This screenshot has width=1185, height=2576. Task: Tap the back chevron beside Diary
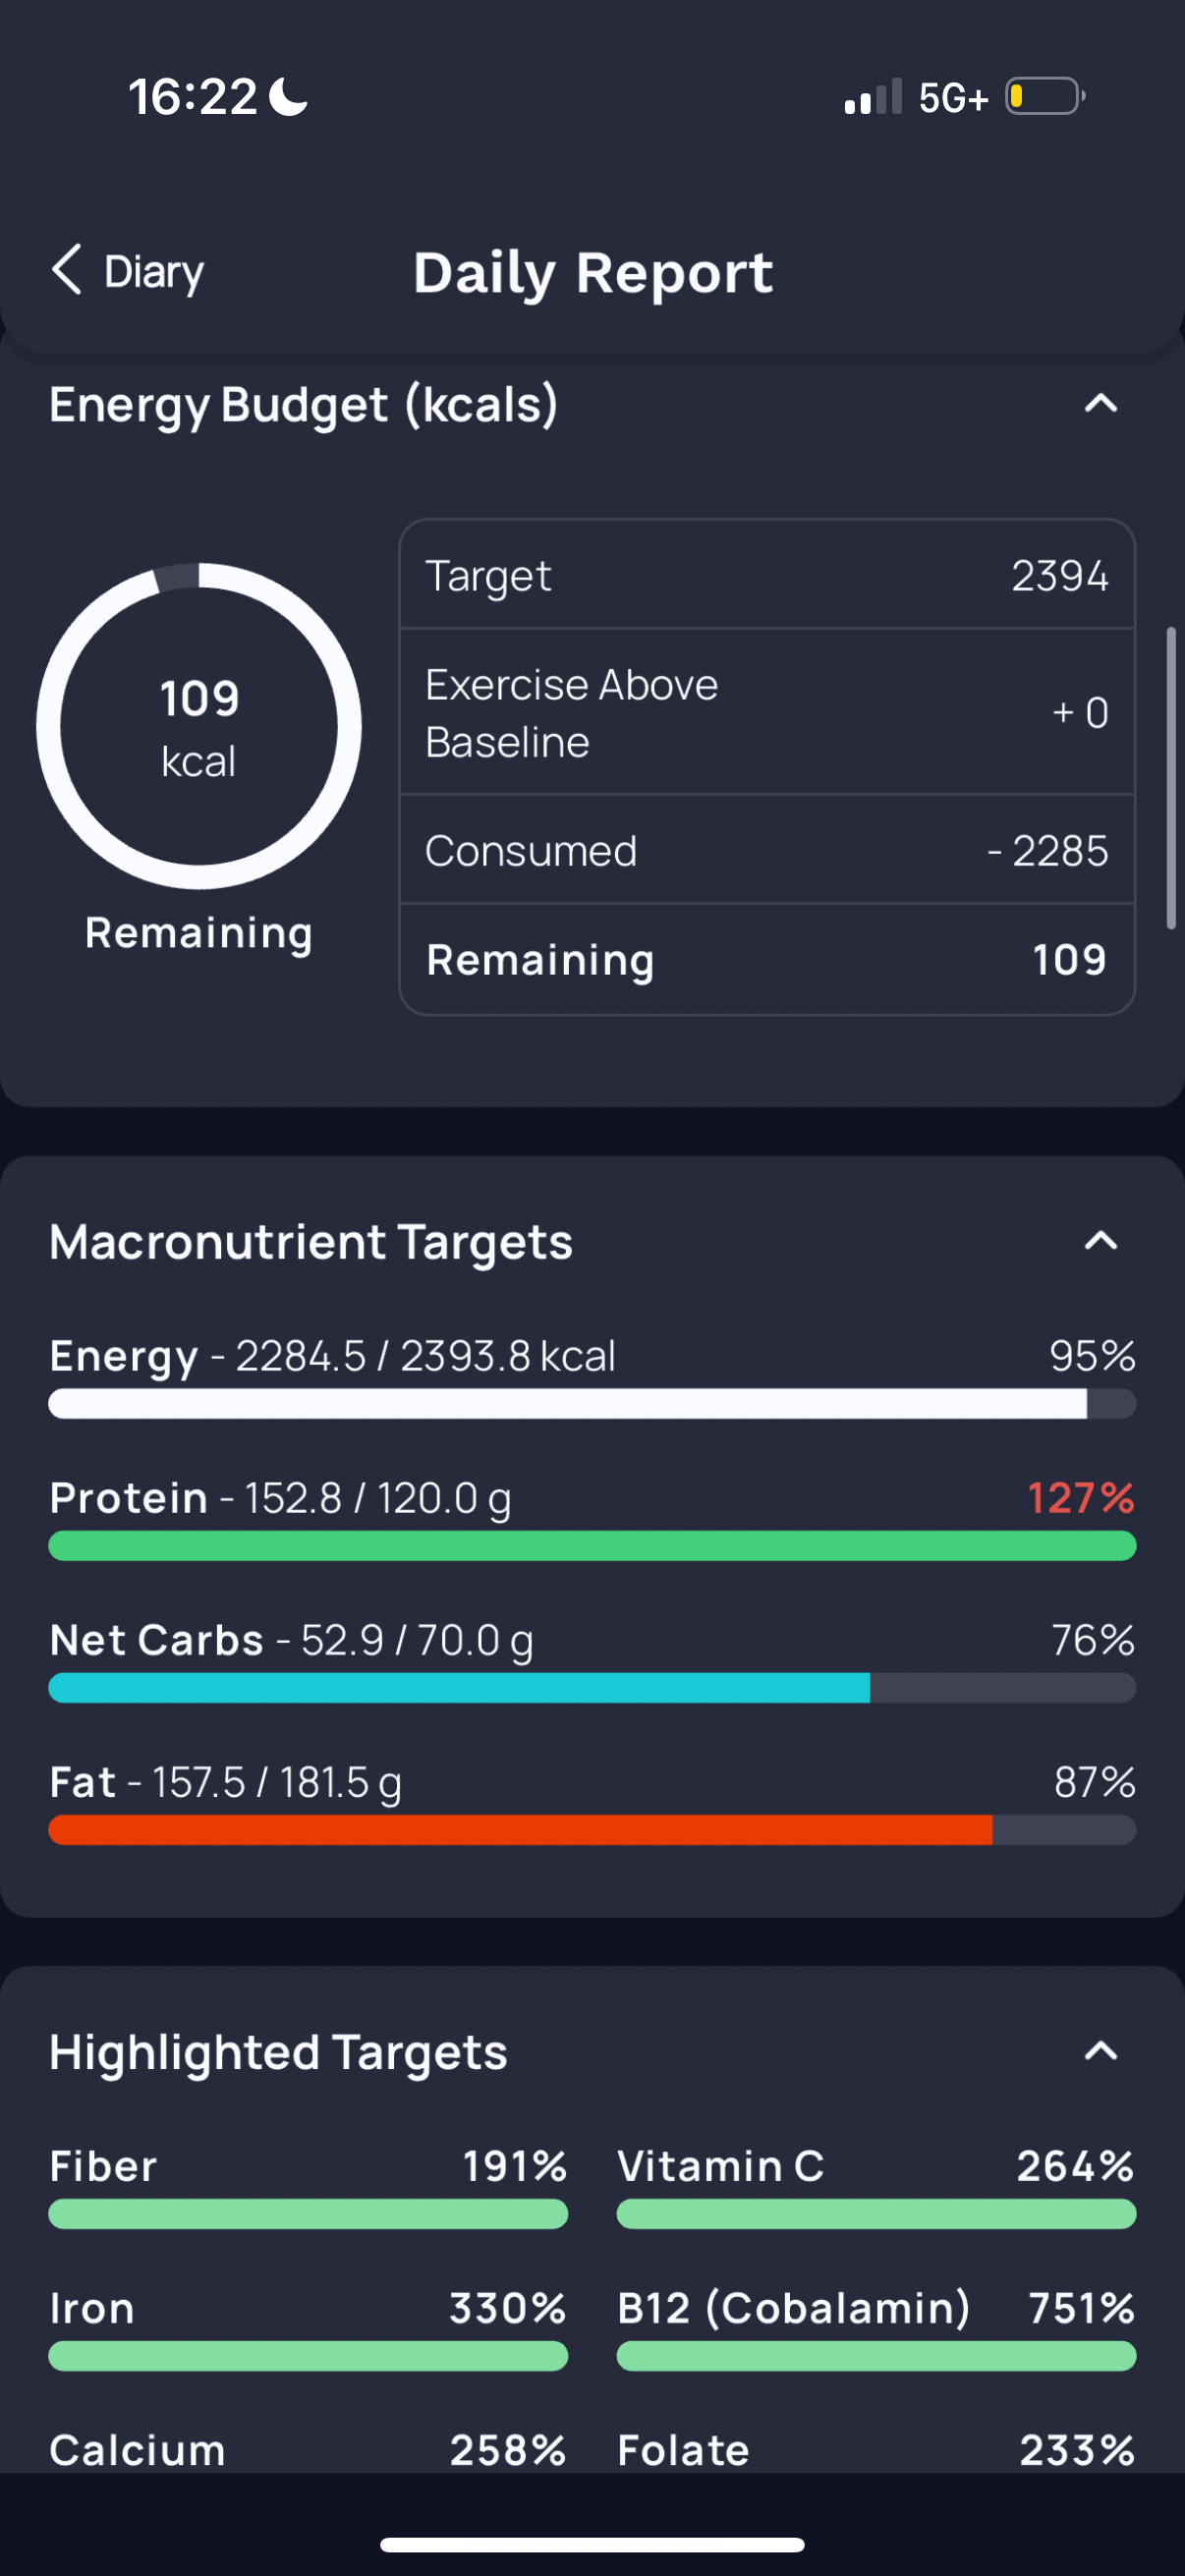coord(67,270)
